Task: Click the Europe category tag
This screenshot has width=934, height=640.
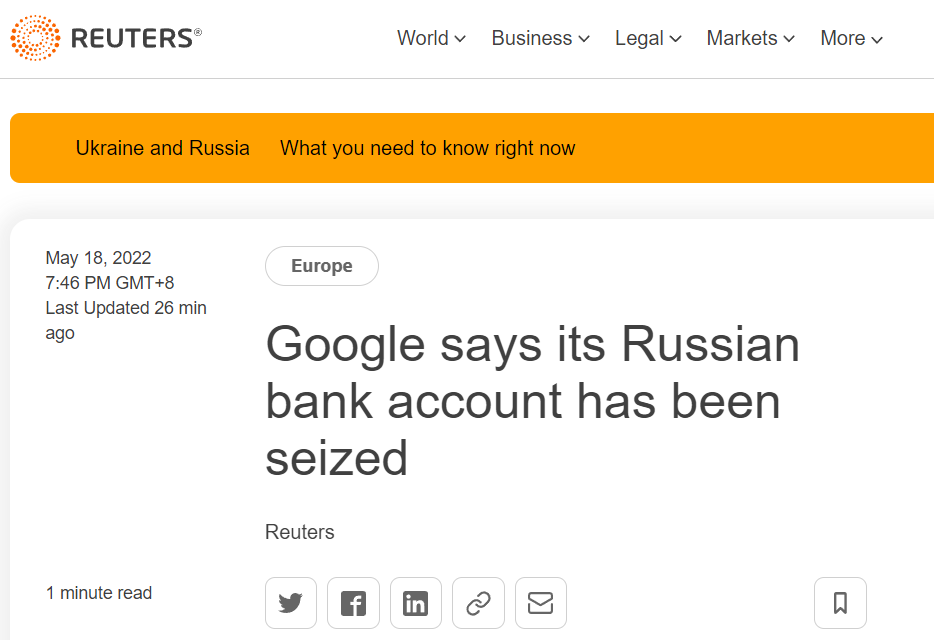Action: [x=322, y=266]
